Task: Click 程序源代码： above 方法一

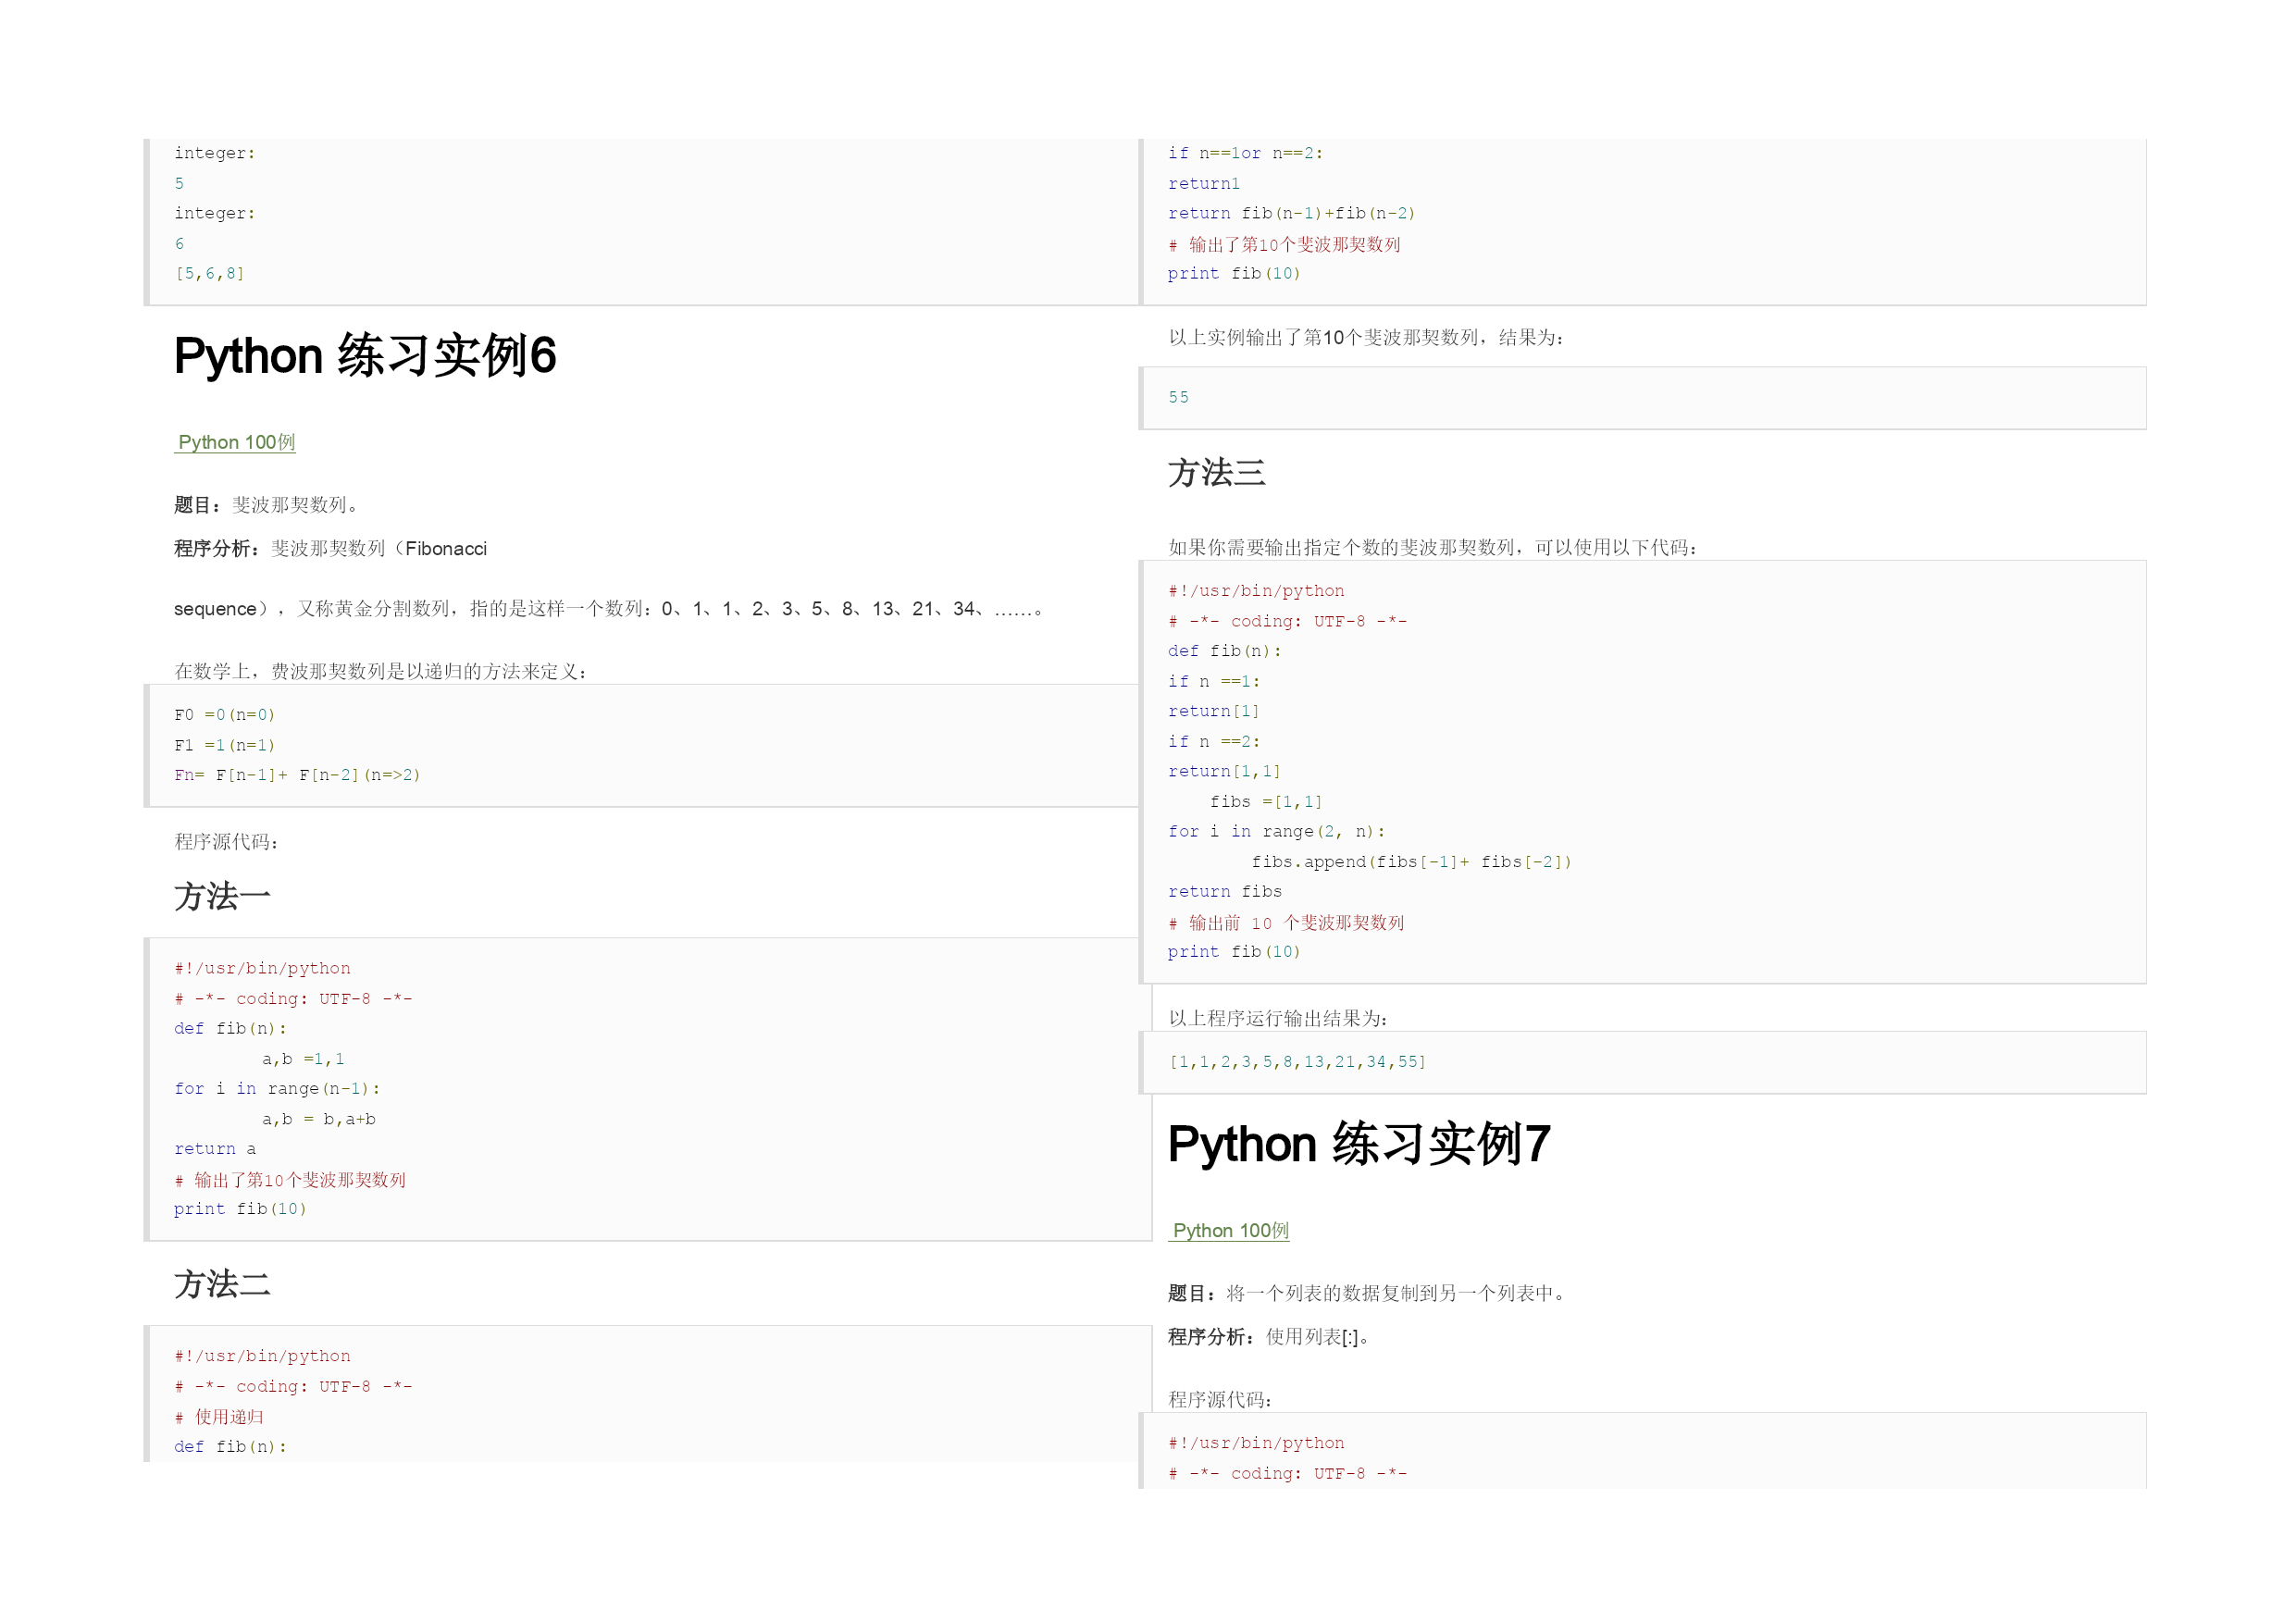Action: click(x=226, y=842)
